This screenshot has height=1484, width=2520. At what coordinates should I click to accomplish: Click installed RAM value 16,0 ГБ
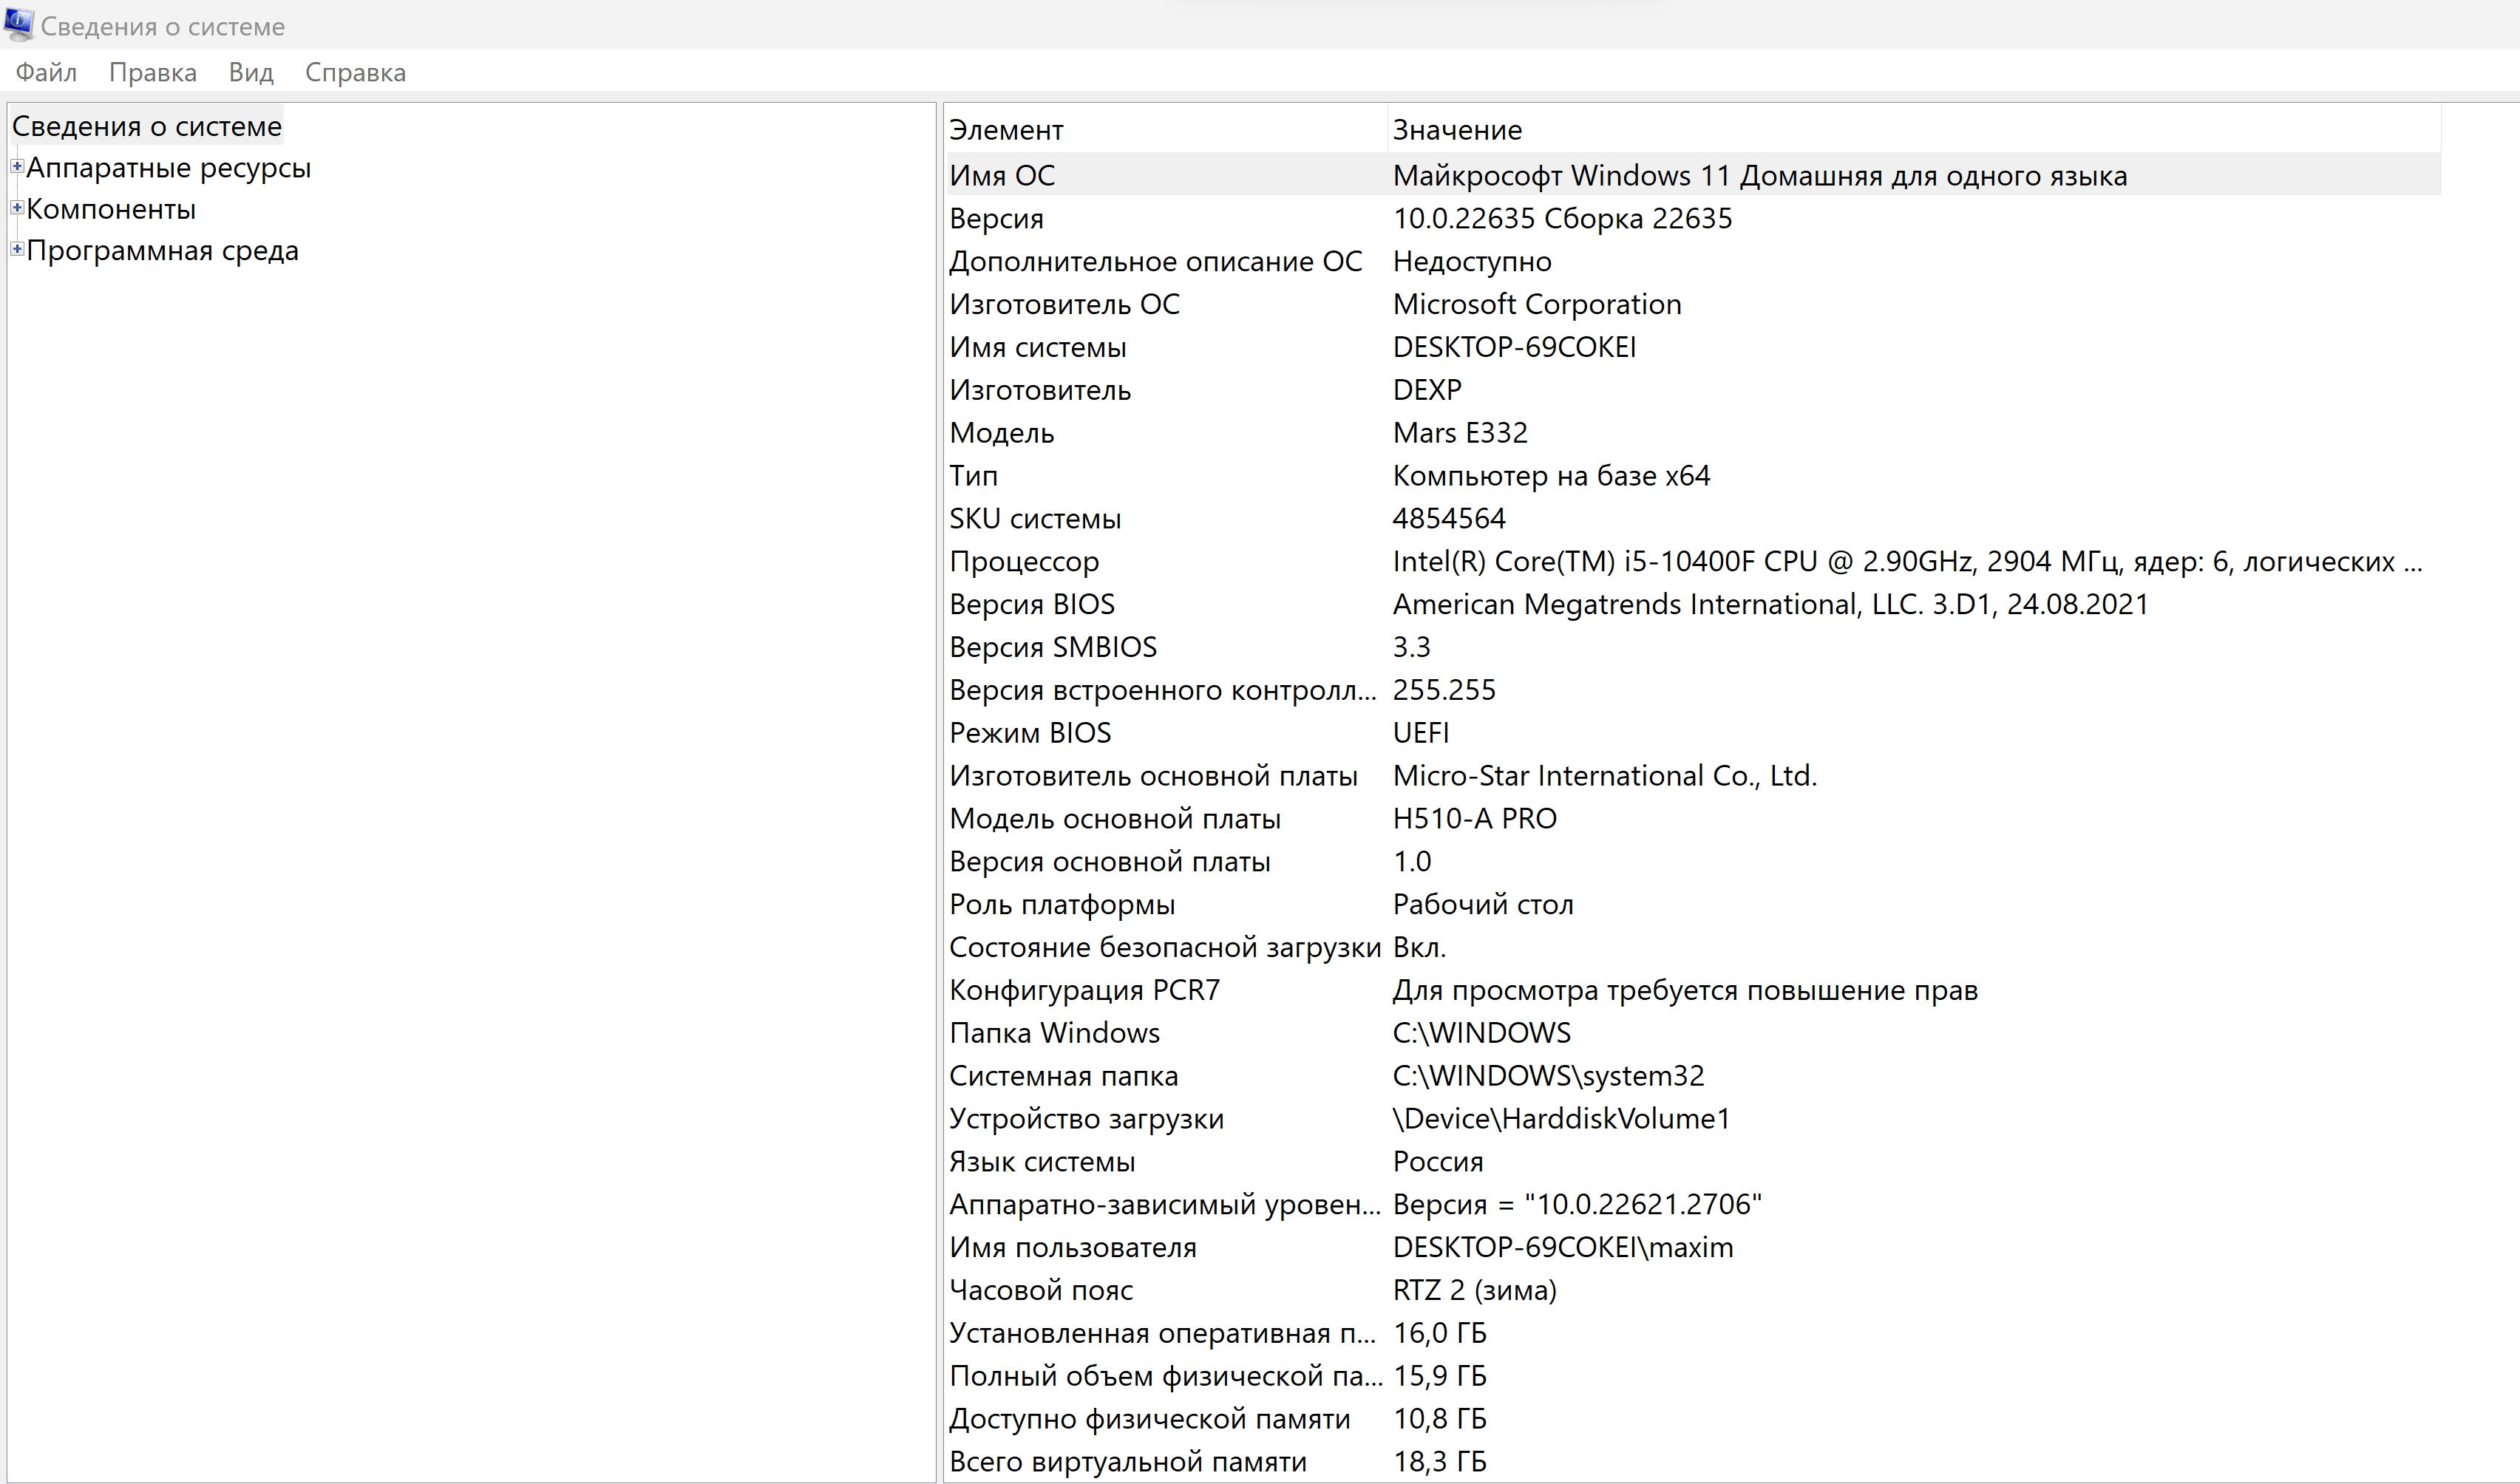tap(1440, 1333)
